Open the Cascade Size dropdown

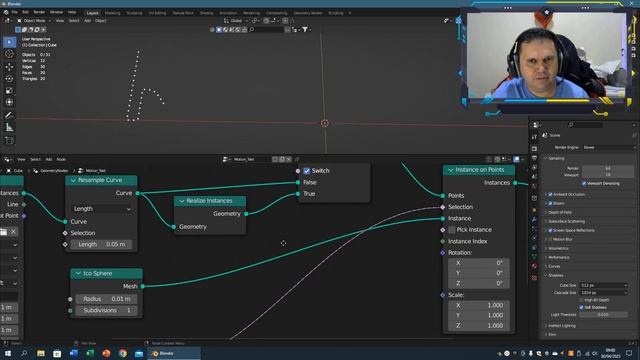tap(604, 293)
